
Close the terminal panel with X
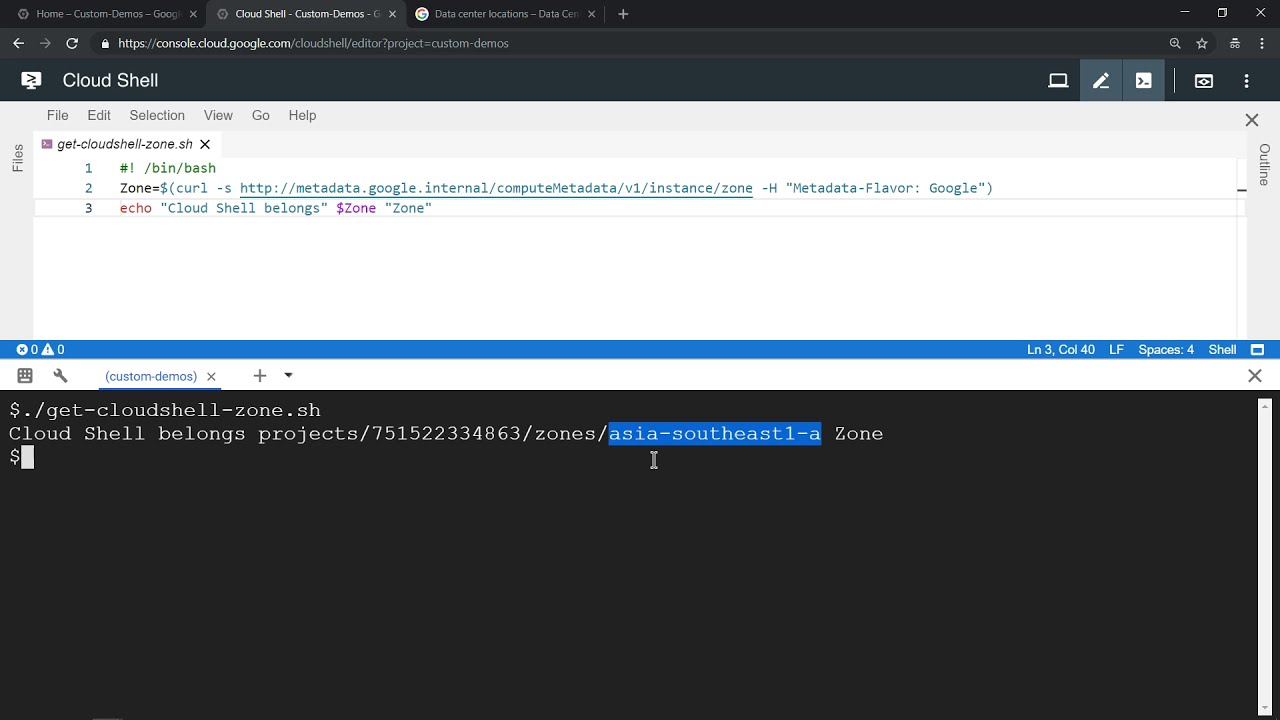pyautogui.click(x=1255, y=376)
